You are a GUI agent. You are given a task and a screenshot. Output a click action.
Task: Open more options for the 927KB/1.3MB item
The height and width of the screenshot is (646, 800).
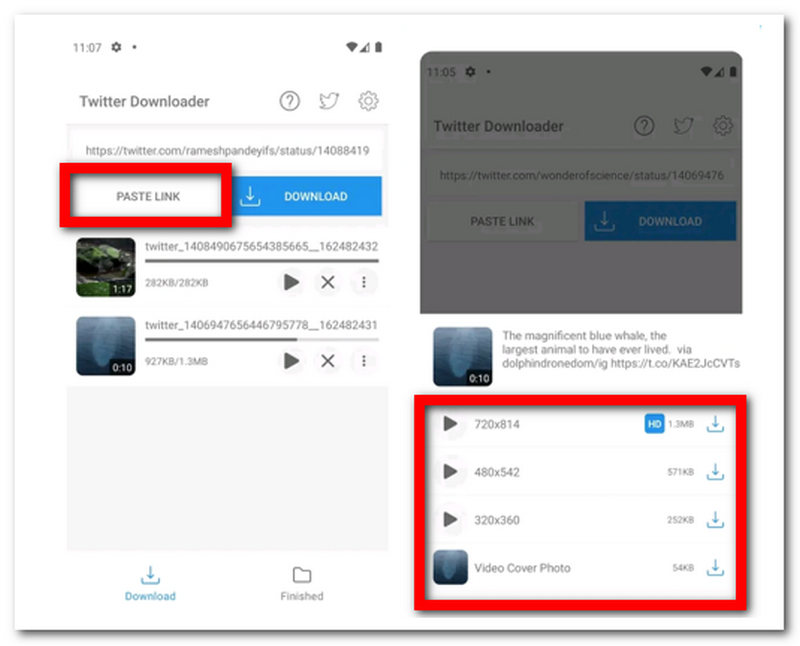point(364,361)
